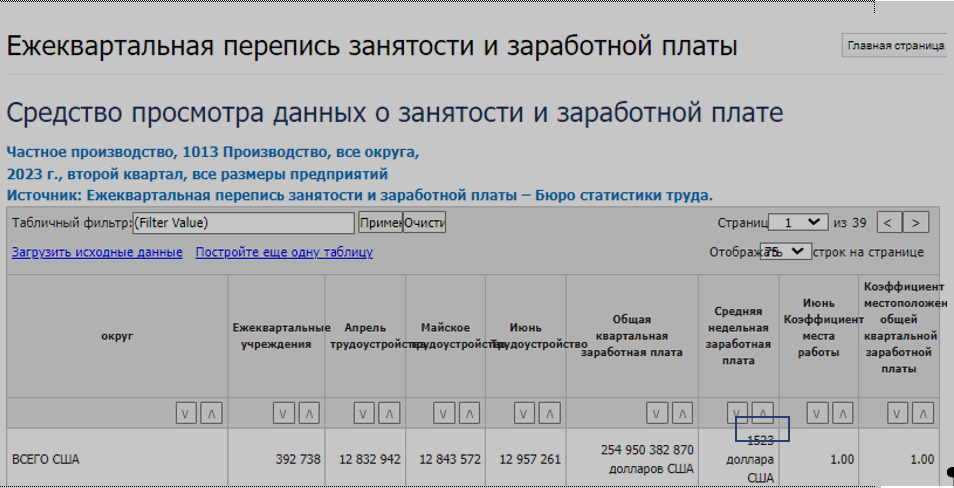Sort Общая квартальная заработная плата ascending
Image resolution: width=954 pixels, height=488 pixels.
point(681,412)
